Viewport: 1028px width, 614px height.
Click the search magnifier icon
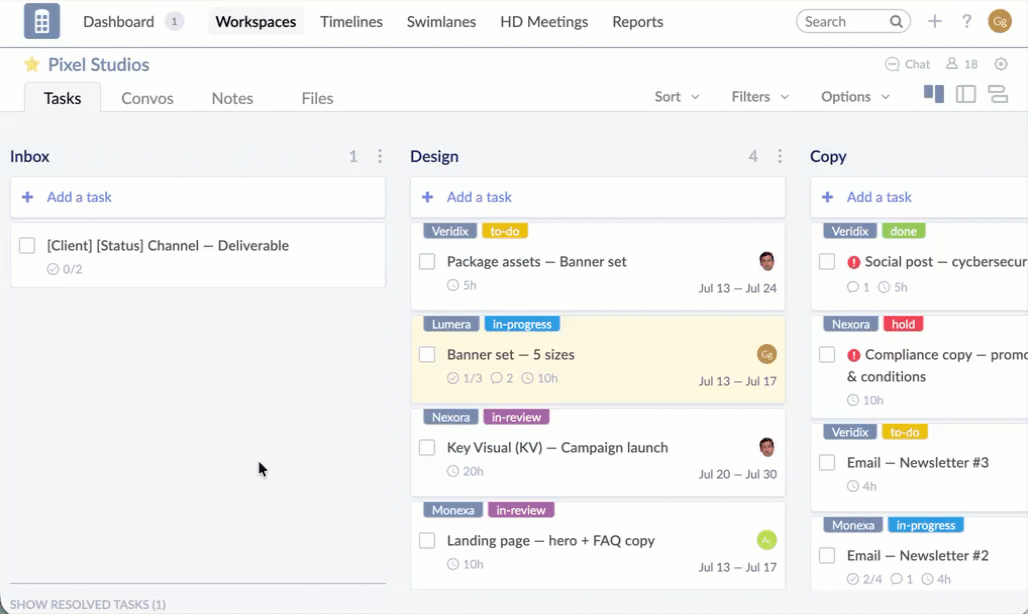[x=896, y=22]
